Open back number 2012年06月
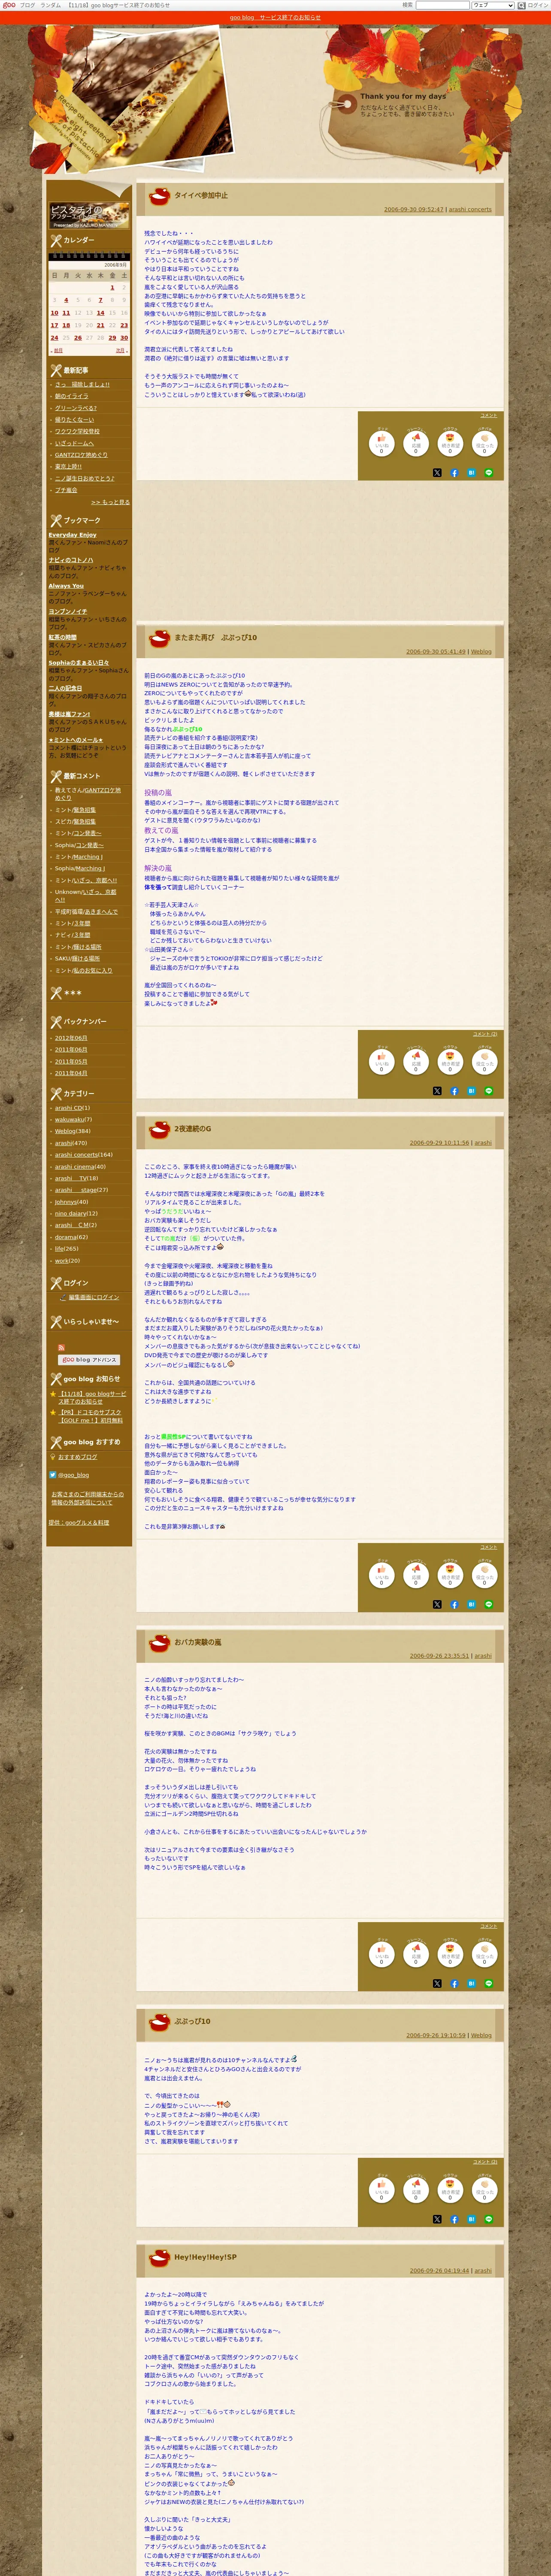The width and height of the screenshot is (551, 2576). tap(71, 1038)
